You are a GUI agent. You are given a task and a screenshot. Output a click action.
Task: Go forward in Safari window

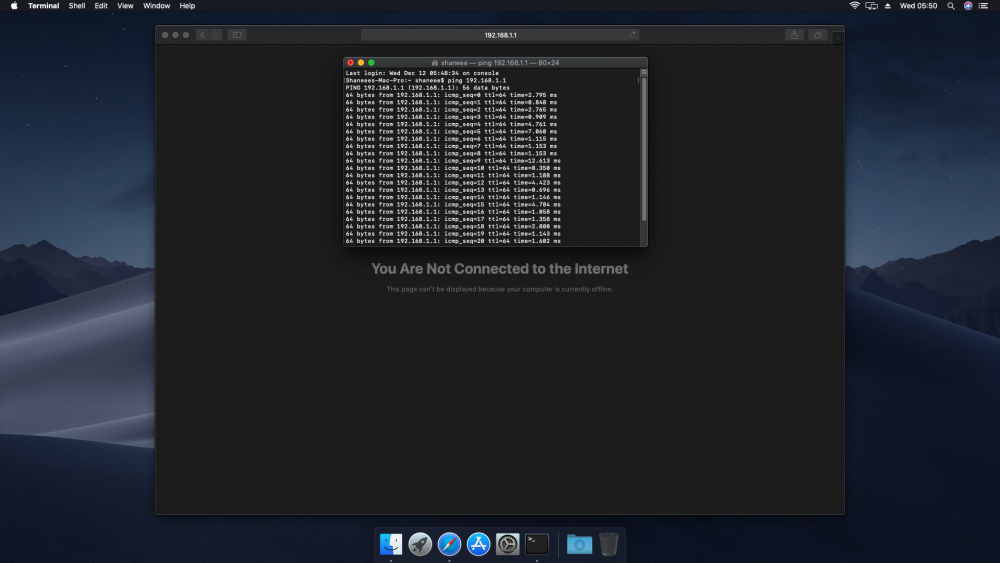[x=216, y=35]
